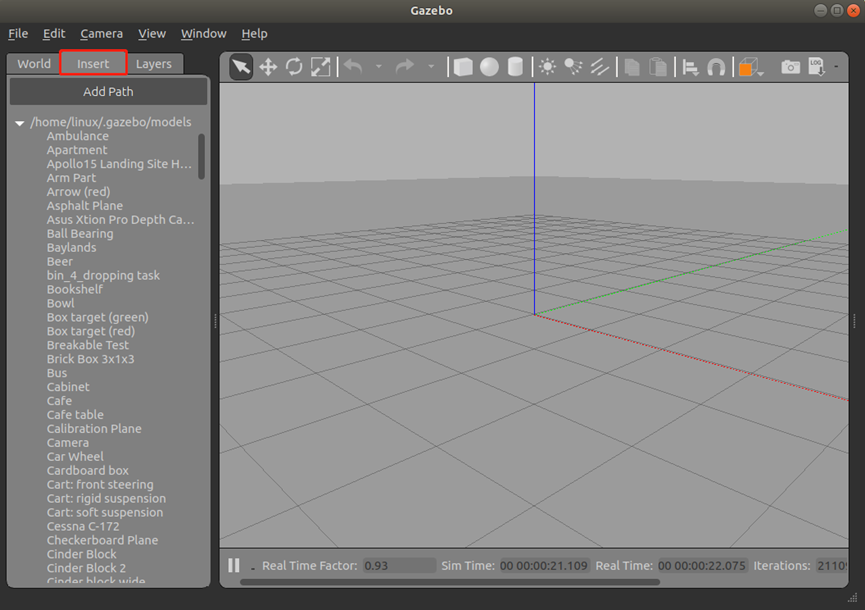Select the Cafe table model
Image resolution: width=865 pixels, height=610 pixels.
coord(75,415)
